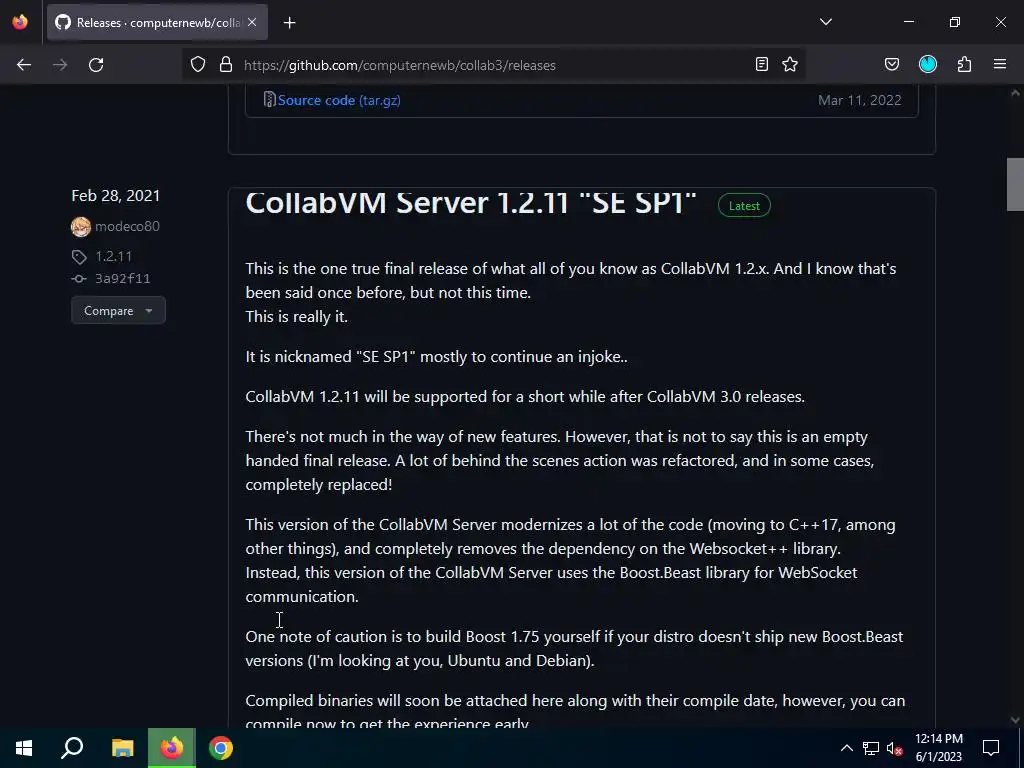This screenshot has height=768, width=1024.
Task: Click the Firefox logo in title bar
Action: [x=20, y=22]
